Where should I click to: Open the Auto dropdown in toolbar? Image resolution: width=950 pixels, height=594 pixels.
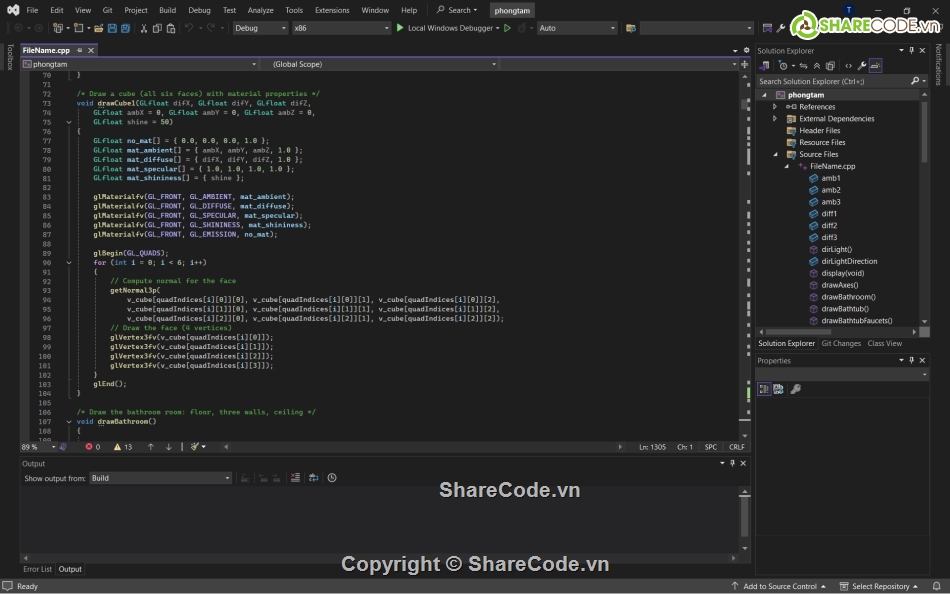[x=577, y=28]
